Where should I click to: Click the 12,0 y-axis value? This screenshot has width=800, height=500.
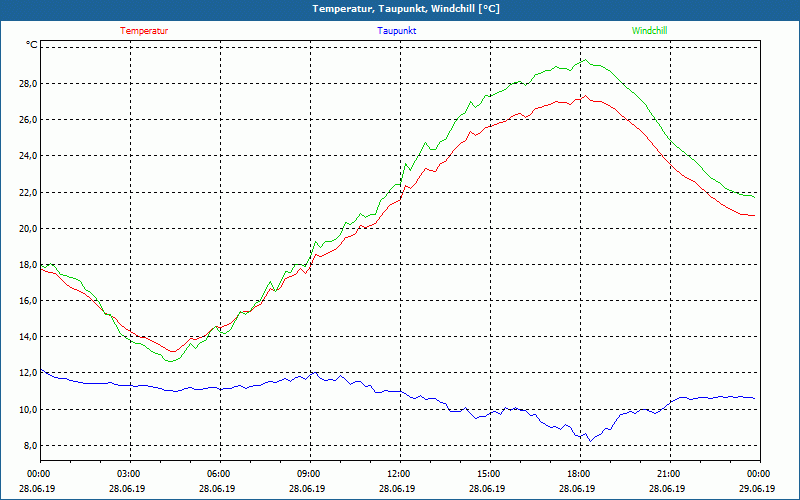coord(28,373)
